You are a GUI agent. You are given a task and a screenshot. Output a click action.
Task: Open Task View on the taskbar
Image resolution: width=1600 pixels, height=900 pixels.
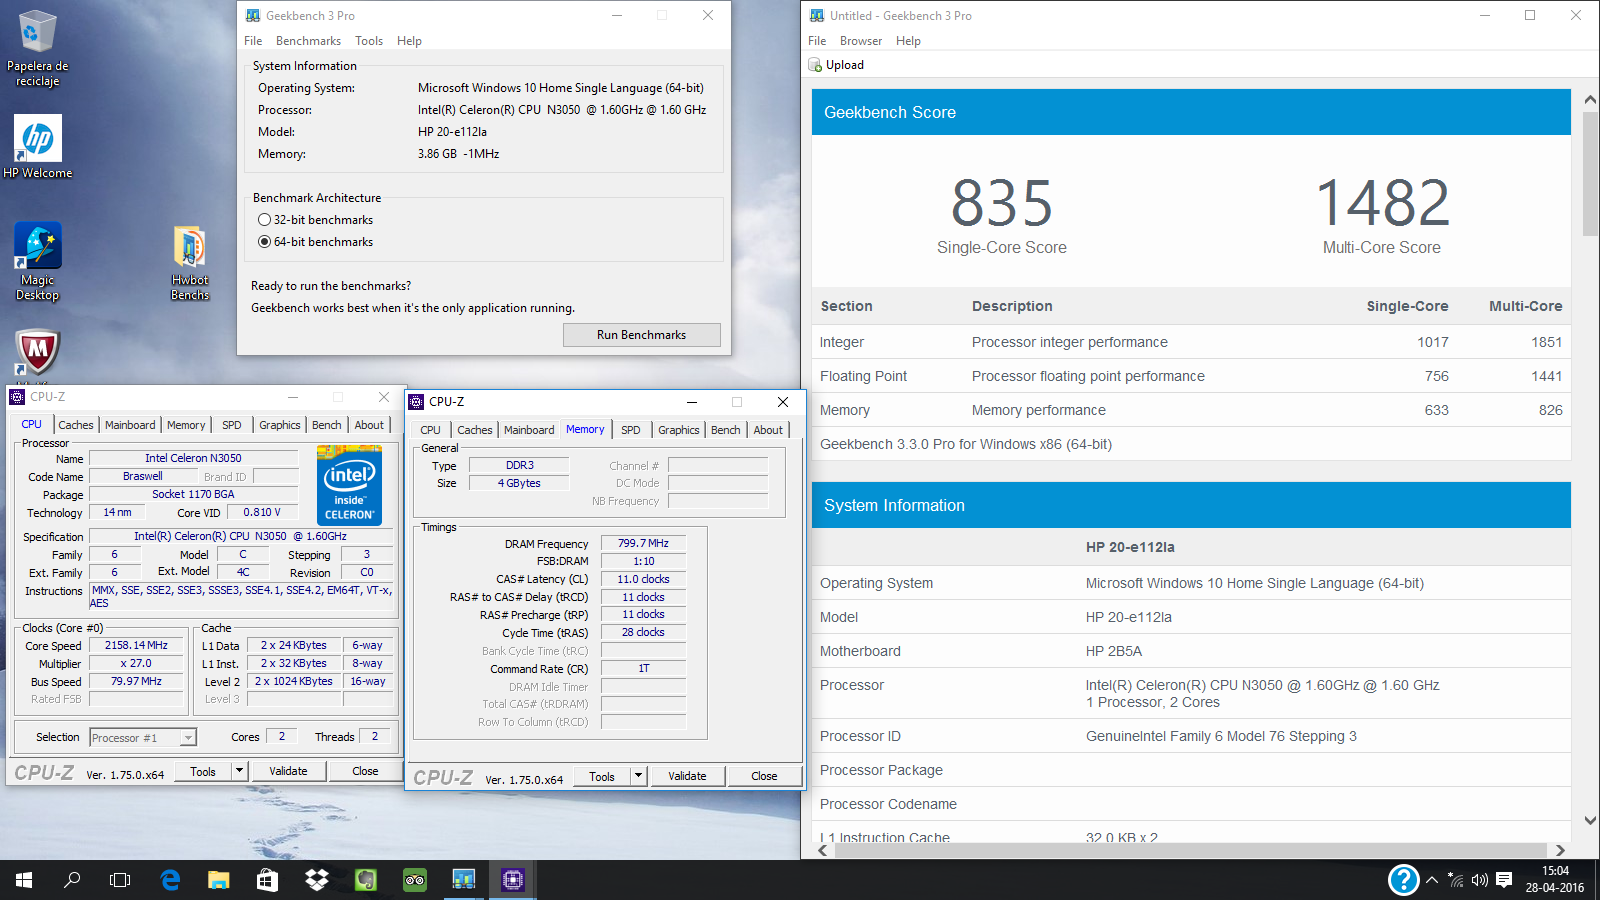tap(120, 880)
